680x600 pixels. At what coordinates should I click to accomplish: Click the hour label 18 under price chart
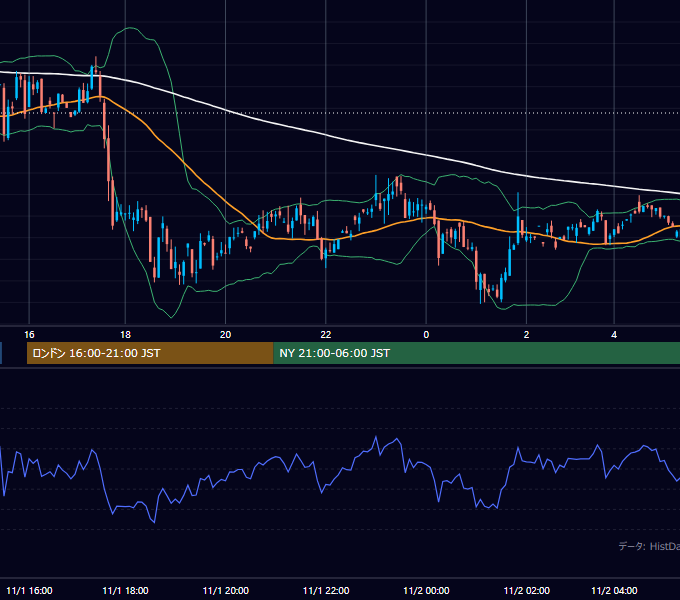pyautogui.click(x=125, y=335)
